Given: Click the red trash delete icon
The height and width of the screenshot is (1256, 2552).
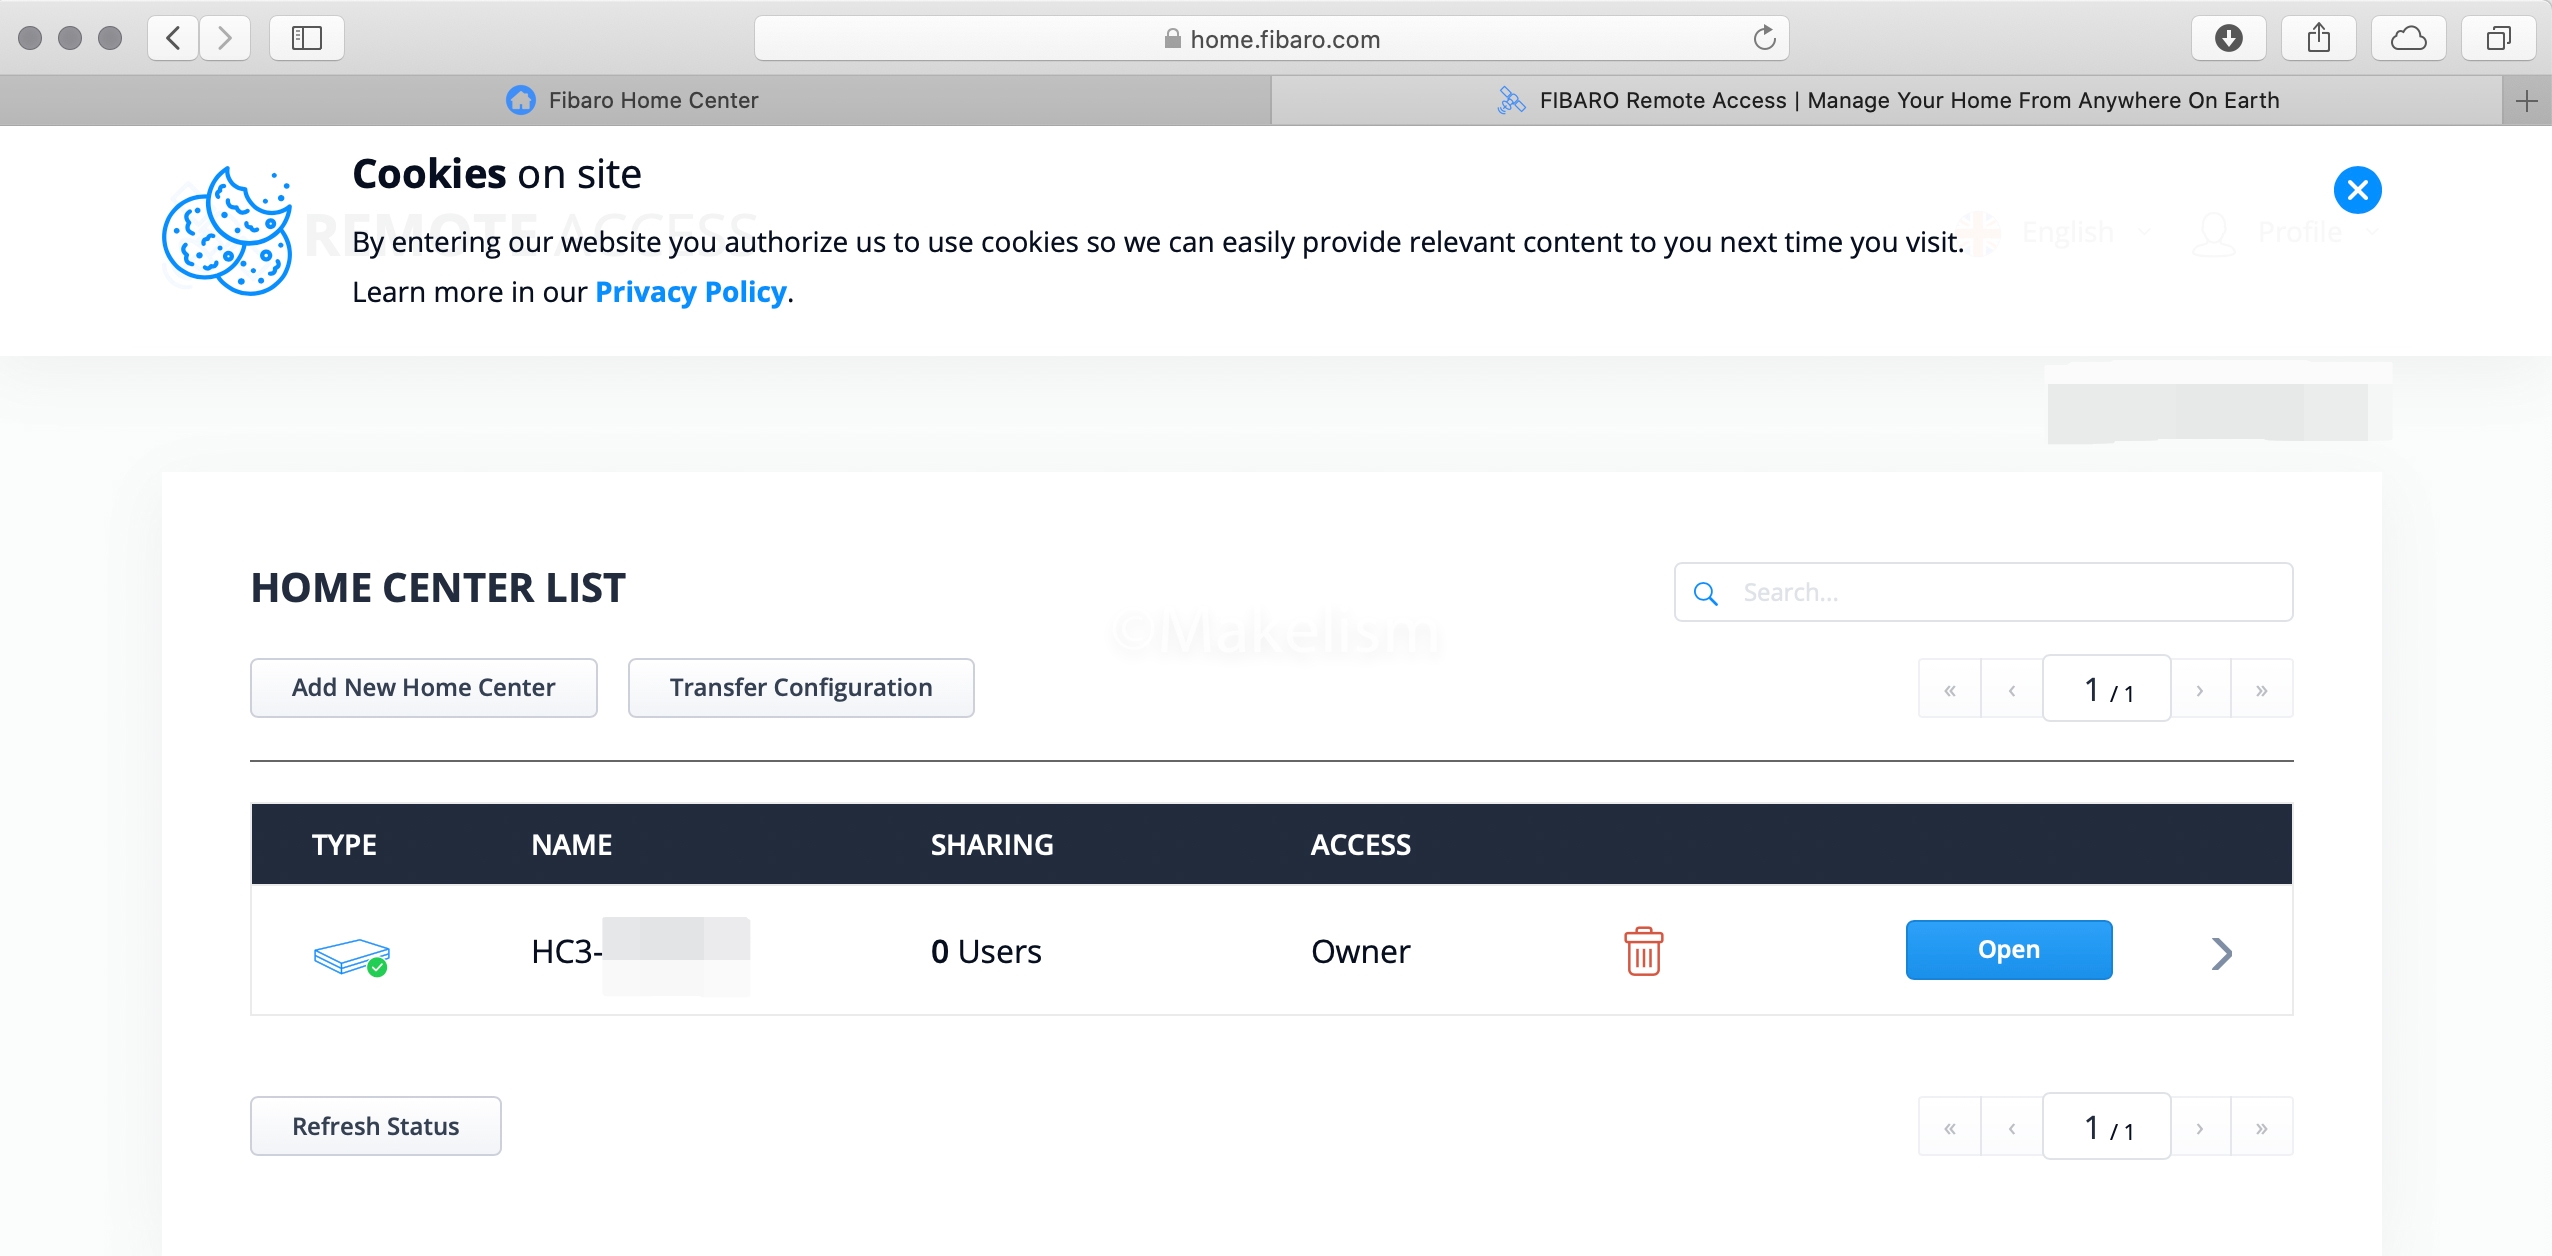Looking at the screenshot, I should (1643, 951).
